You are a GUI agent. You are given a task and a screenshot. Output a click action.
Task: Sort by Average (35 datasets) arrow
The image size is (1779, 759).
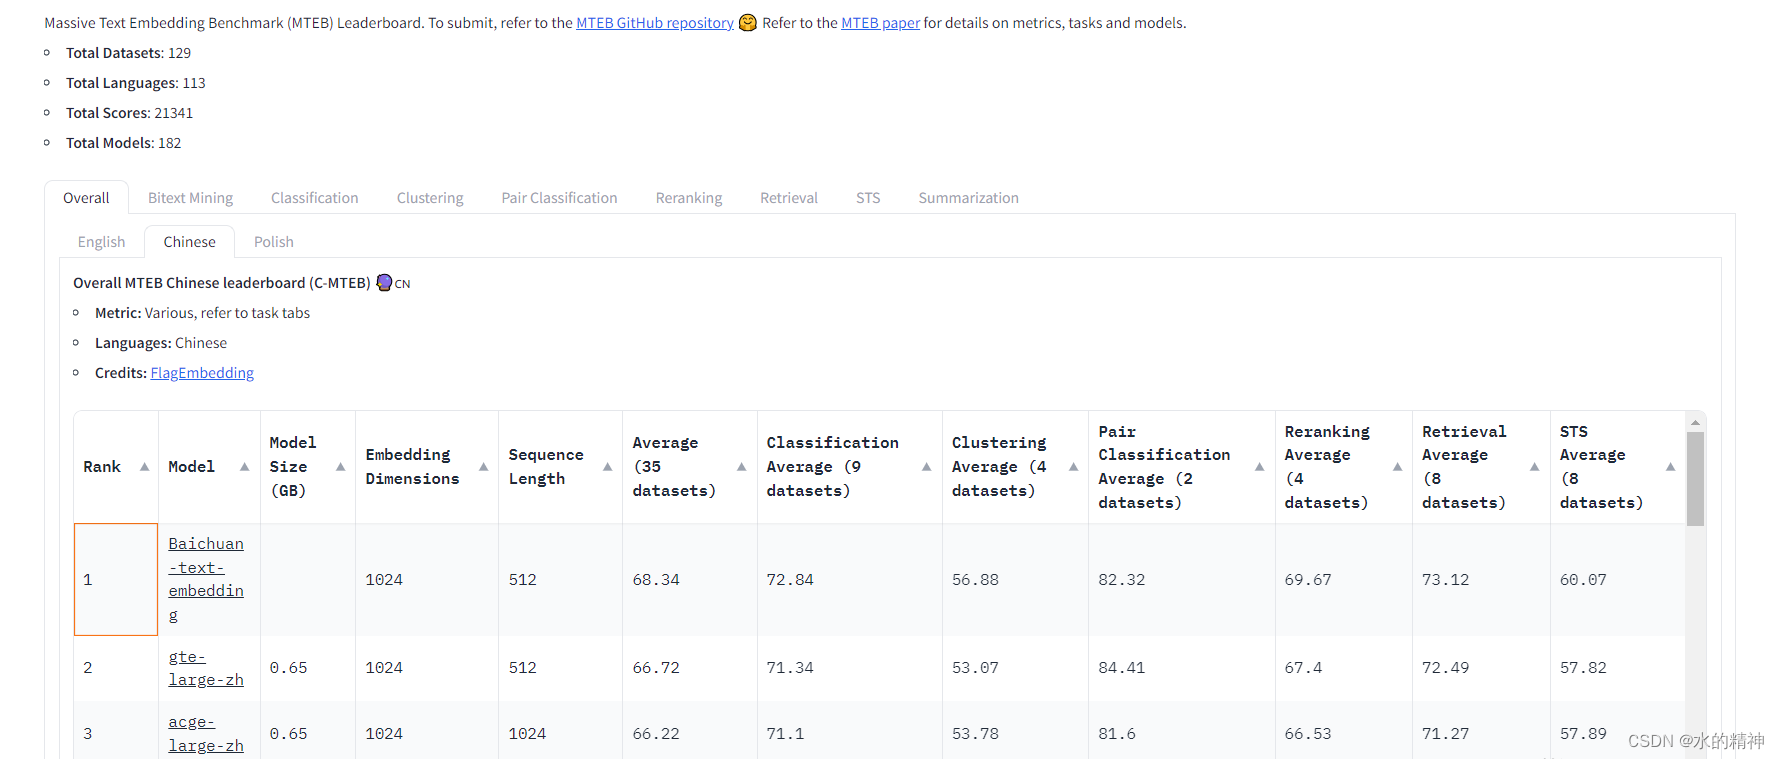click(741, 467)
